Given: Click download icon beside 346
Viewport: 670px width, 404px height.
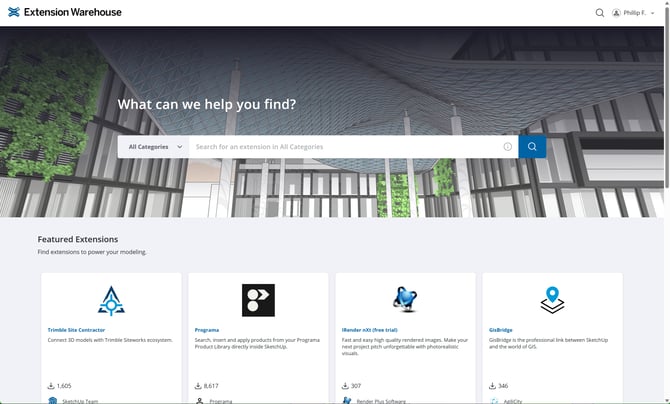Looking at the screenshot, I should coord(492,386).
